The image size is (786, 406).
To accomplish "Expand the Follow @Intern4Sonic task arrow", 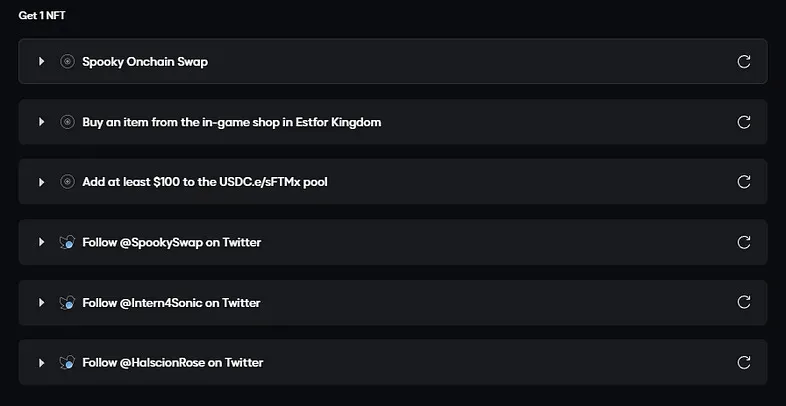I will pyautogui.click(x=42, y=302).
